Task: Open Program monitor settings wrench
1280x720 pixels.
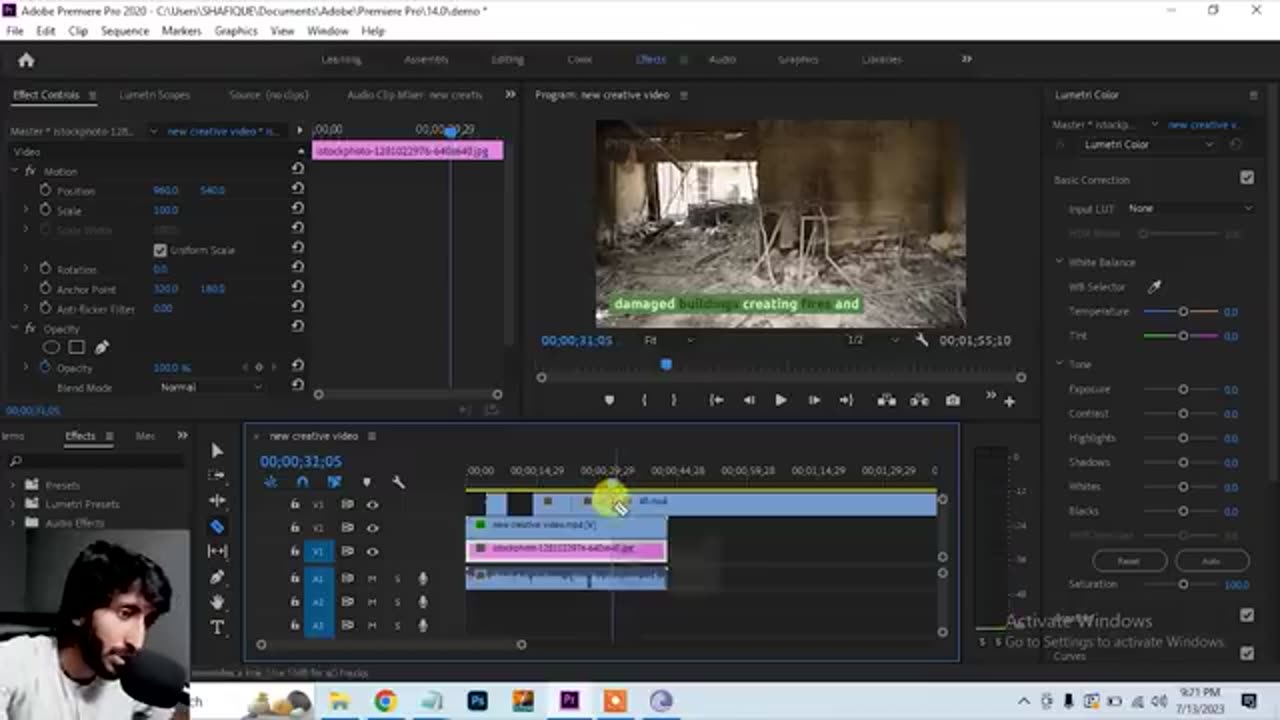Action: [922, 340]
